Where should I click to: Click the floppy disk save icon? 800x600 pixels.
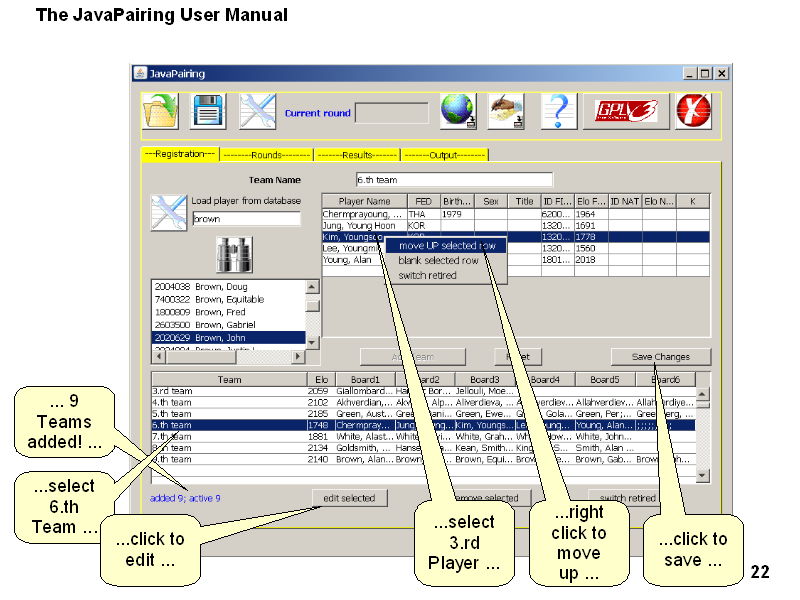[208, 111]
